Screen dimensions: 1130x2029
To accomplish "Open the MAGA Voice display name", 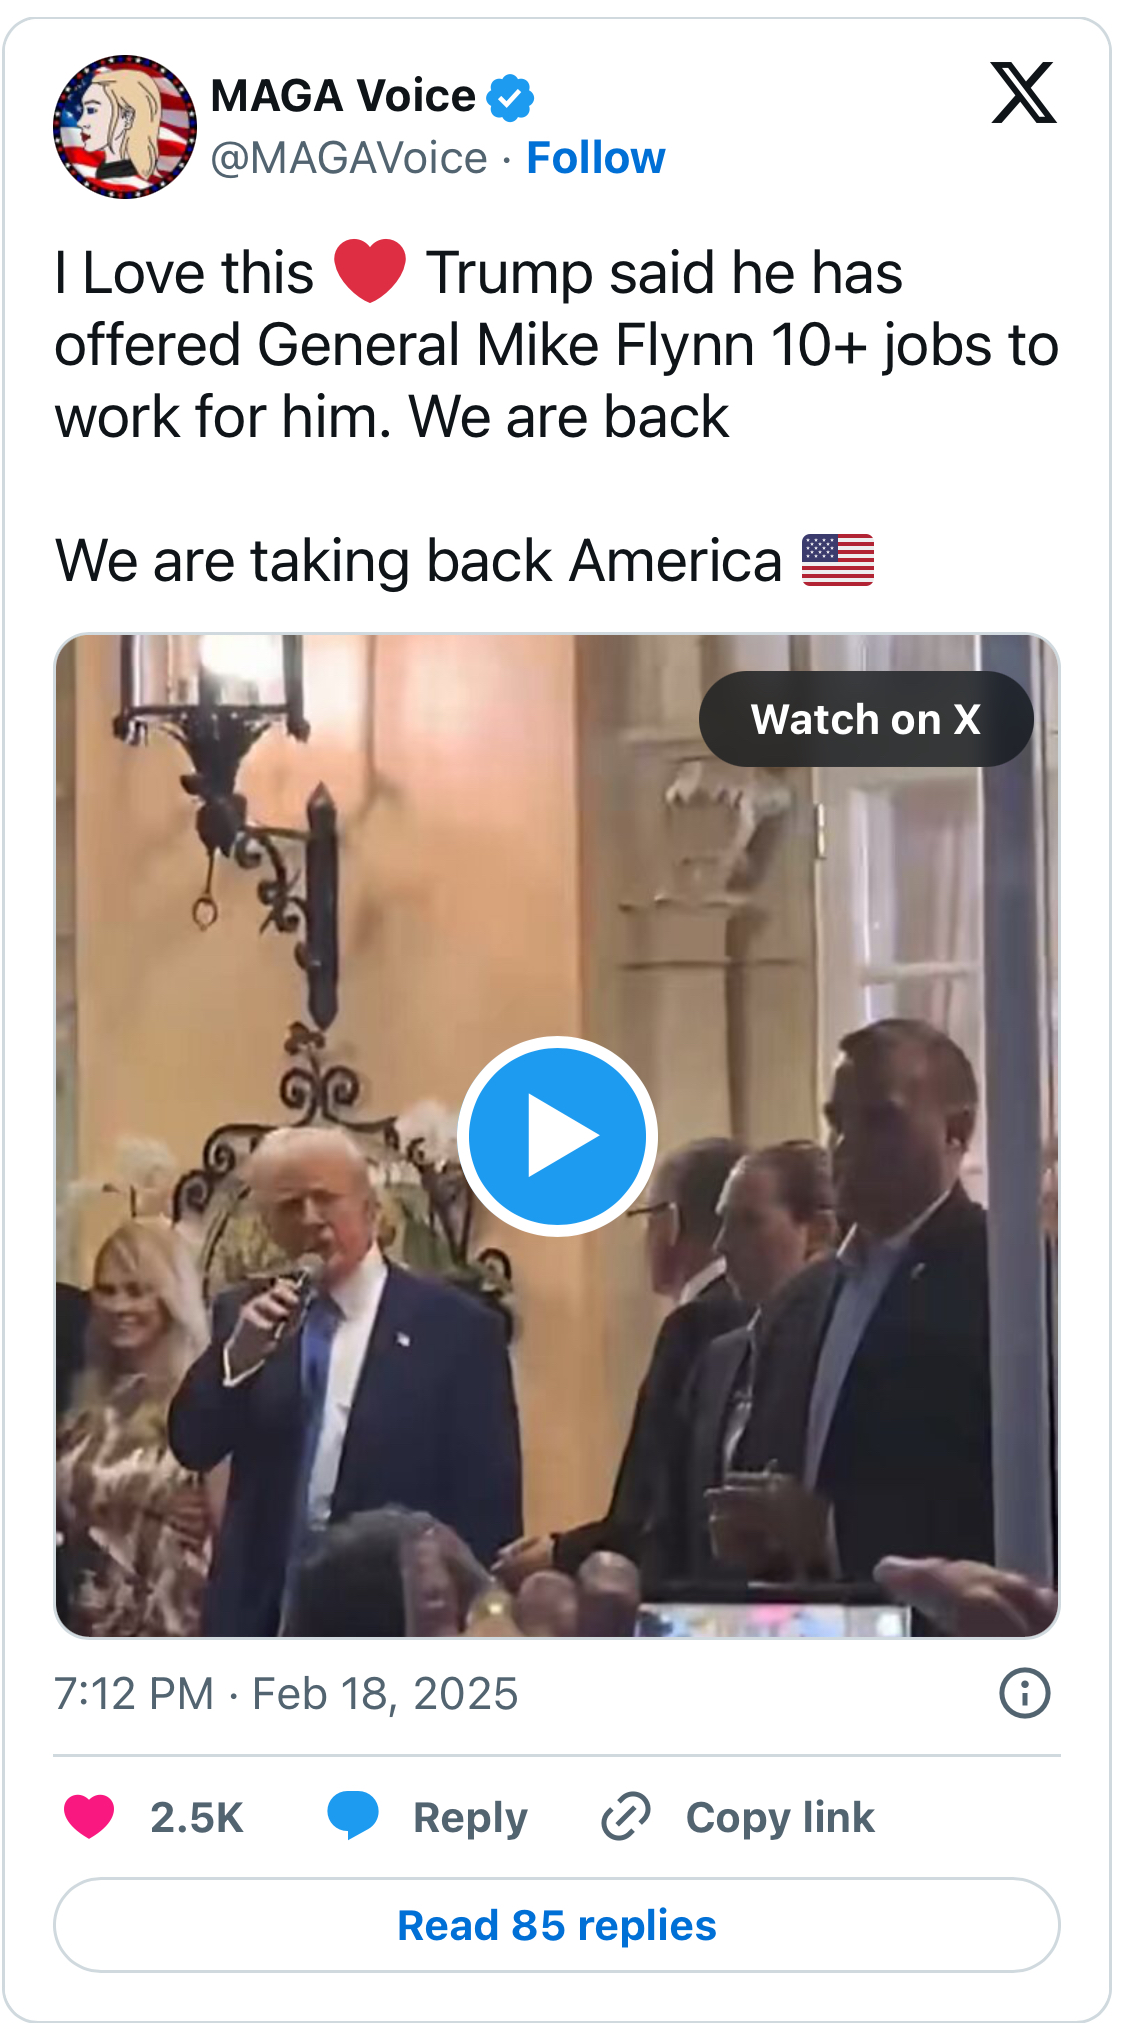I will tap(343, 96).
